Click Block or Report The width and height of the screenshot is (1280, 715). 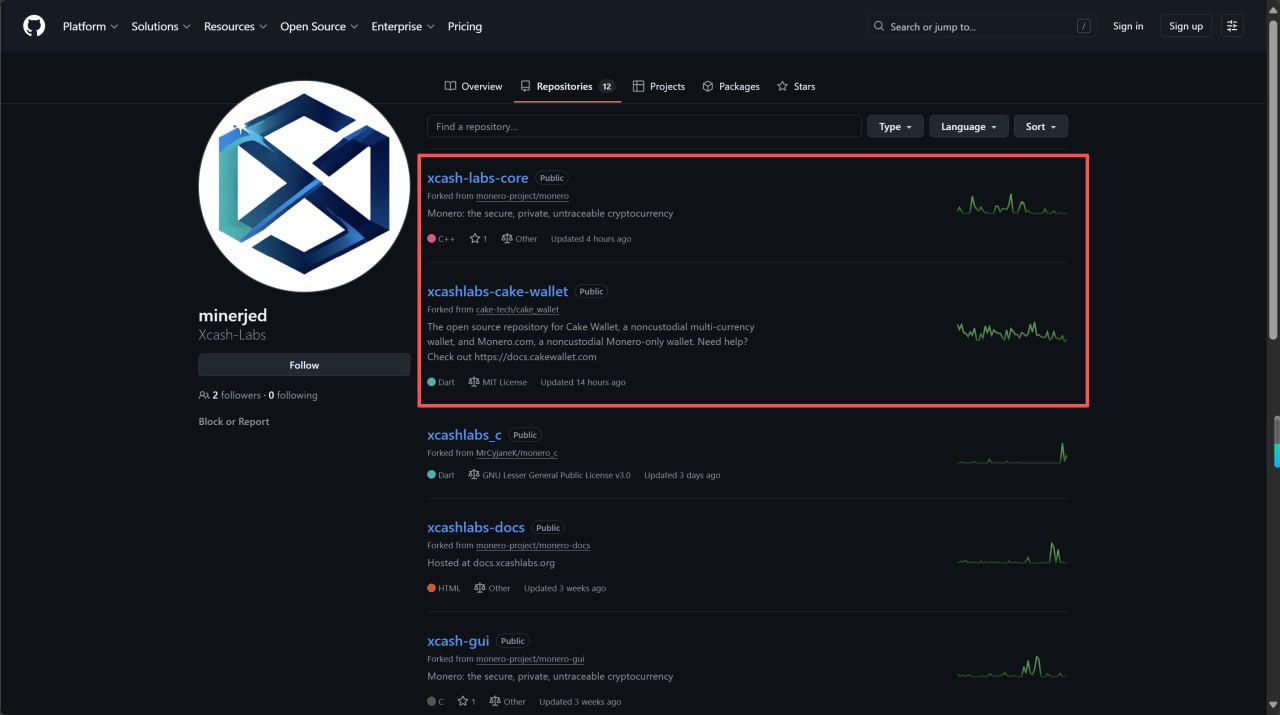[234, 422]
